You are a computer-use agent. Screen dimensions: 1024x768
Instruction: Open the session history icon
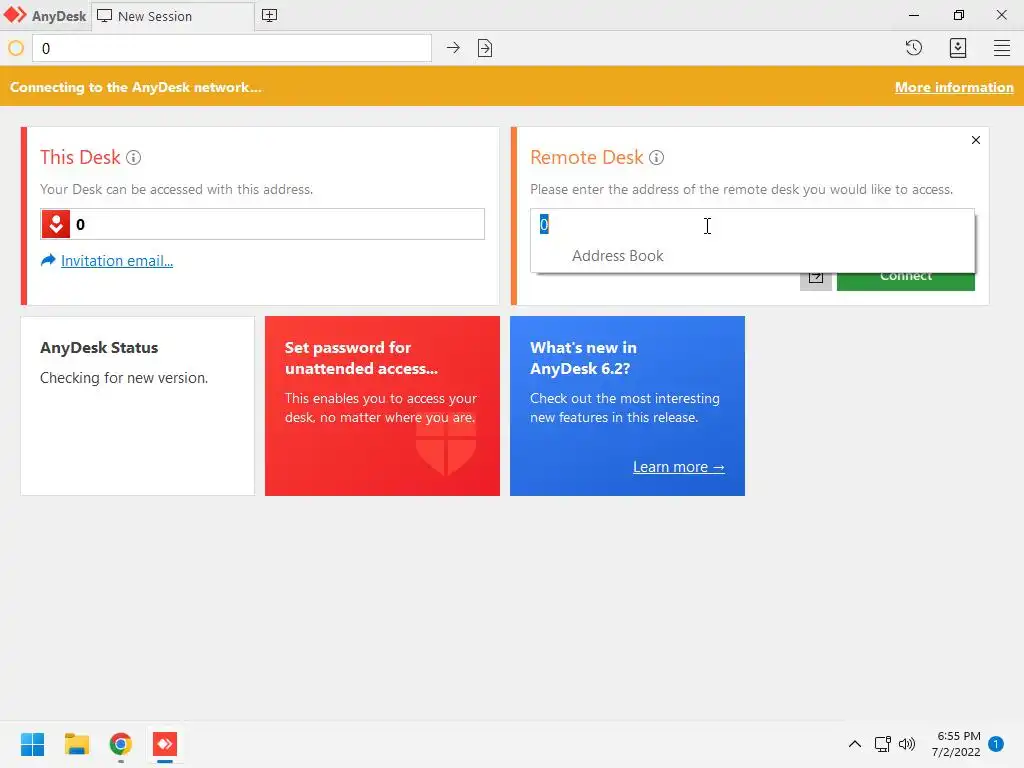tap(914, 48)
